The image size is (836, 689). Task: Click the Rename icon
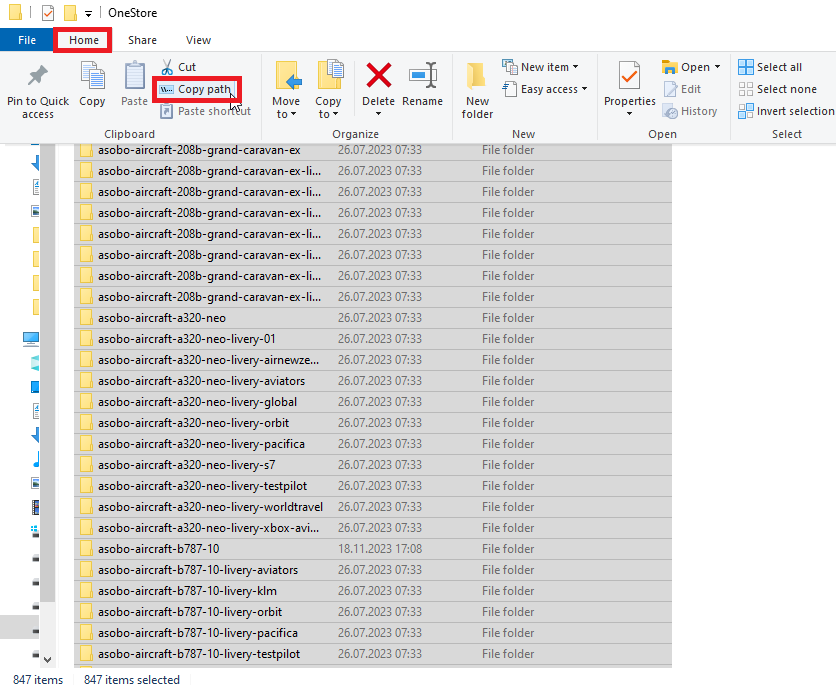pos(423,76)
